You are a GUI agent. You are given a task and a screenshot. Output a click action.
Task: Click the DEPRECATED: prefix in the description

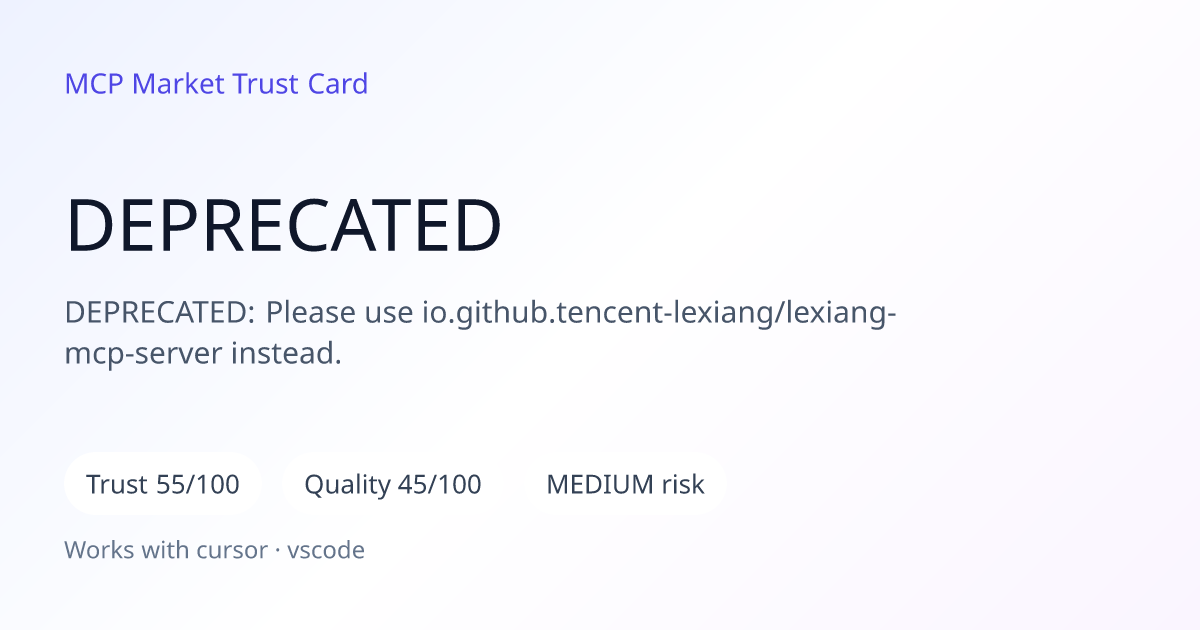pos(160,313)
